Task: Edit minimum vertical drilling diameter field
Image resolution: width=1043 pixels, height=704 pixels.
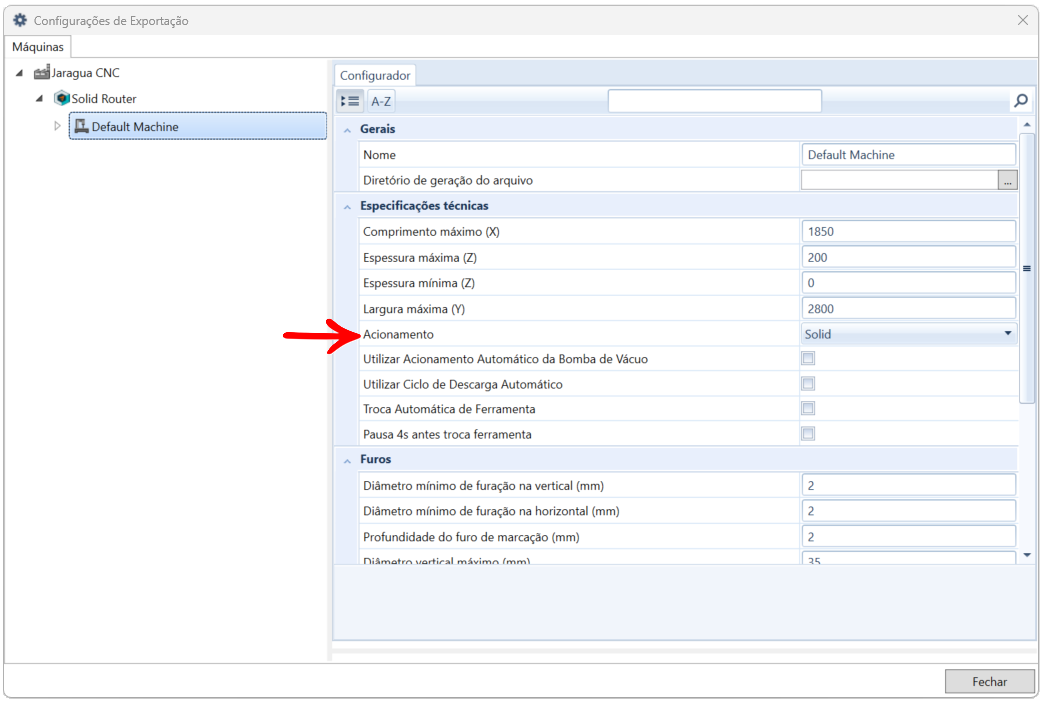Action: pyautogui.click(x=909, y=486)
